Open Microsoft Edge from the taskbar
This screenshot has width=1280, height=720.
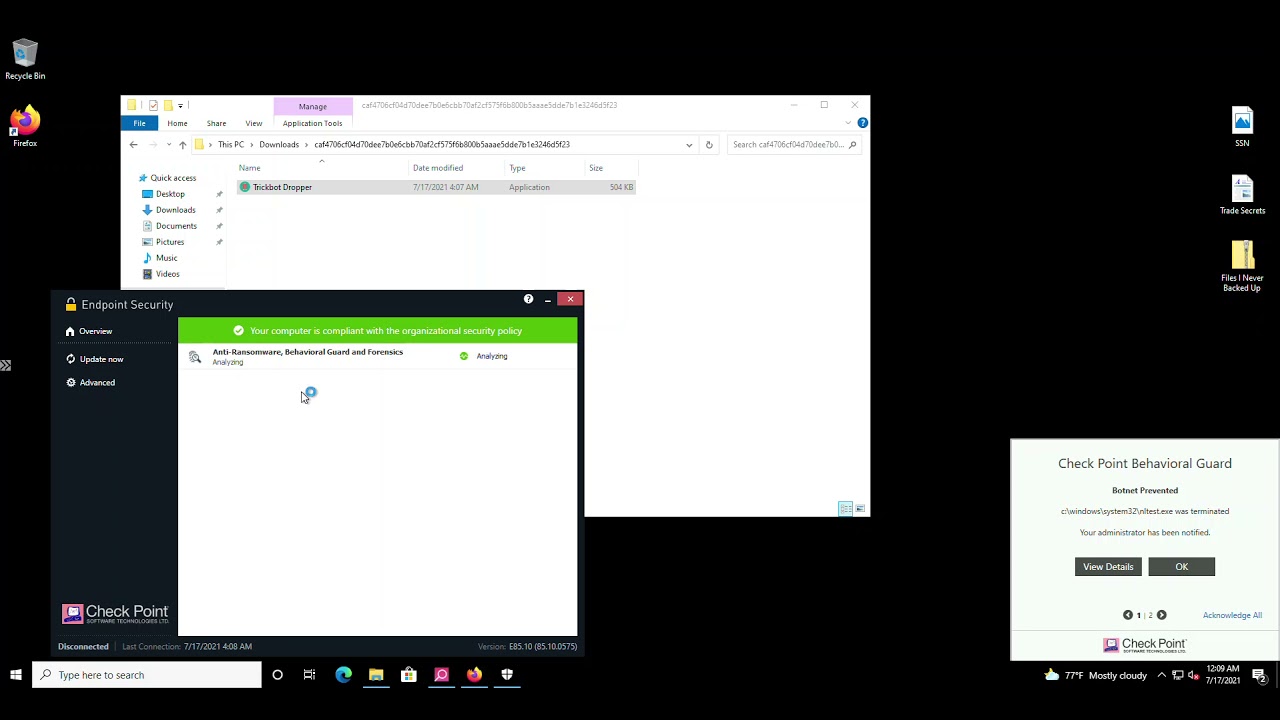(343, 675)
